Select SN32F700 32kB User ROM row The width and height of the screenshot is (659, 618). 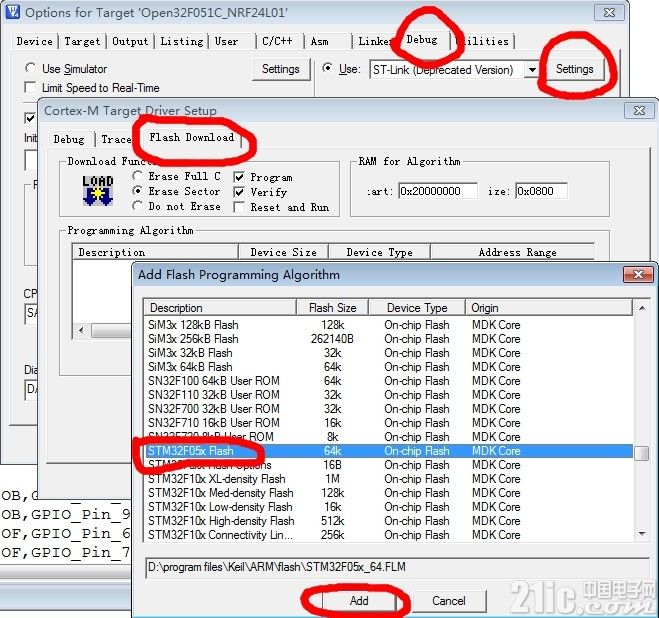tap(388, 409)
